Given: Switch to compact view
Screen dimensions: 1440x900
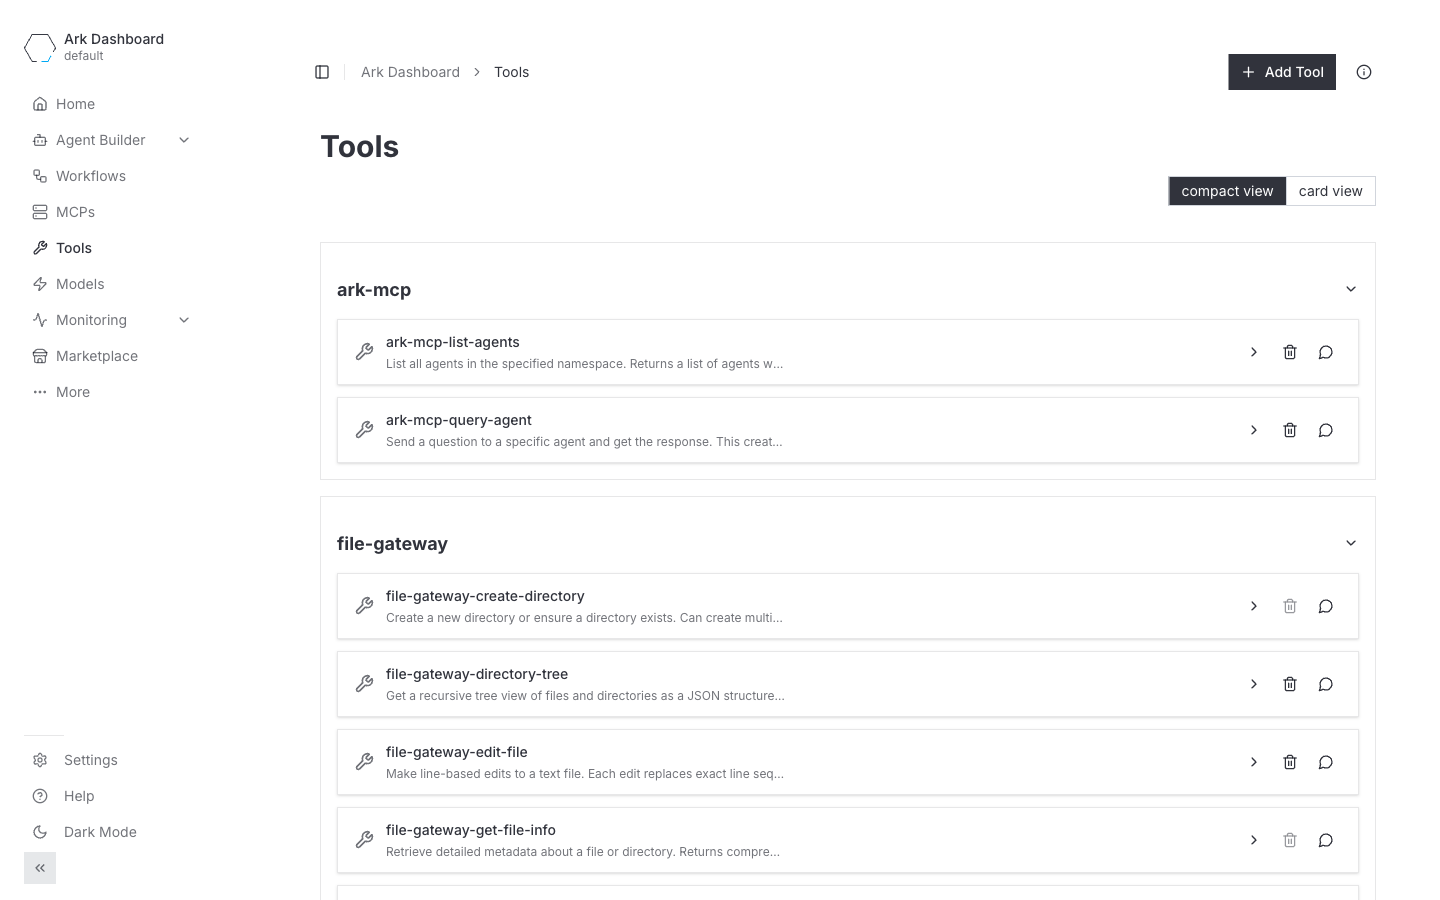Looking at the screenshot, I should pyautogui.click(x=1227, y=191).
